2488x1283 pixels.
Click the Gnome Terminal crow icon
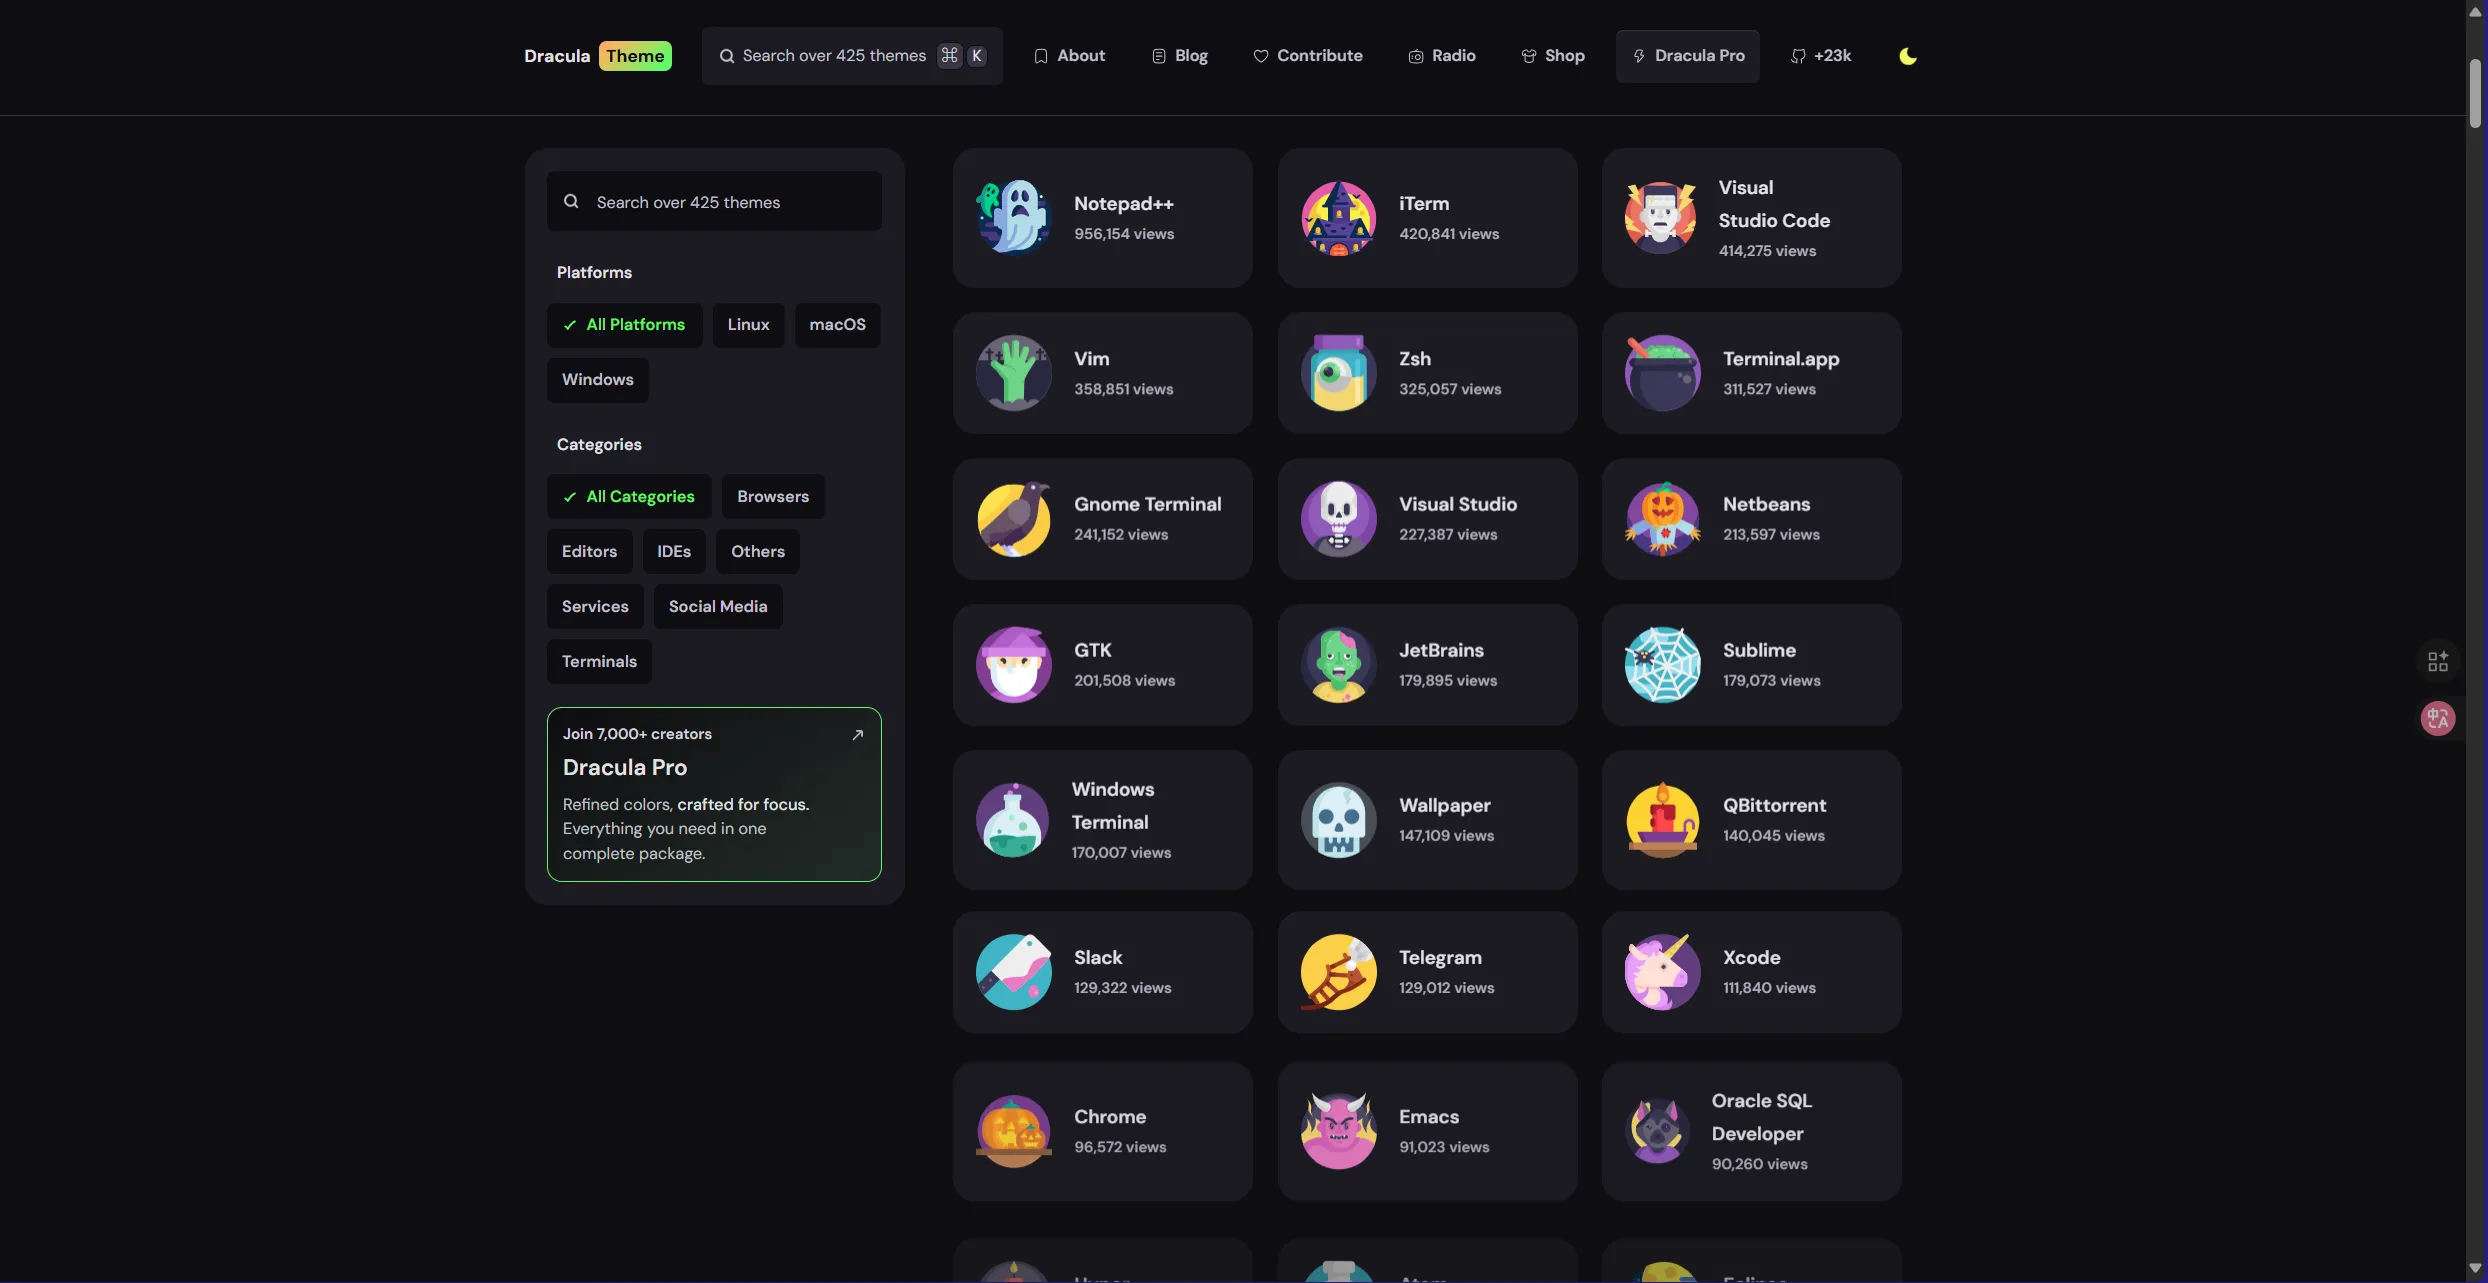pos(1013,519)
